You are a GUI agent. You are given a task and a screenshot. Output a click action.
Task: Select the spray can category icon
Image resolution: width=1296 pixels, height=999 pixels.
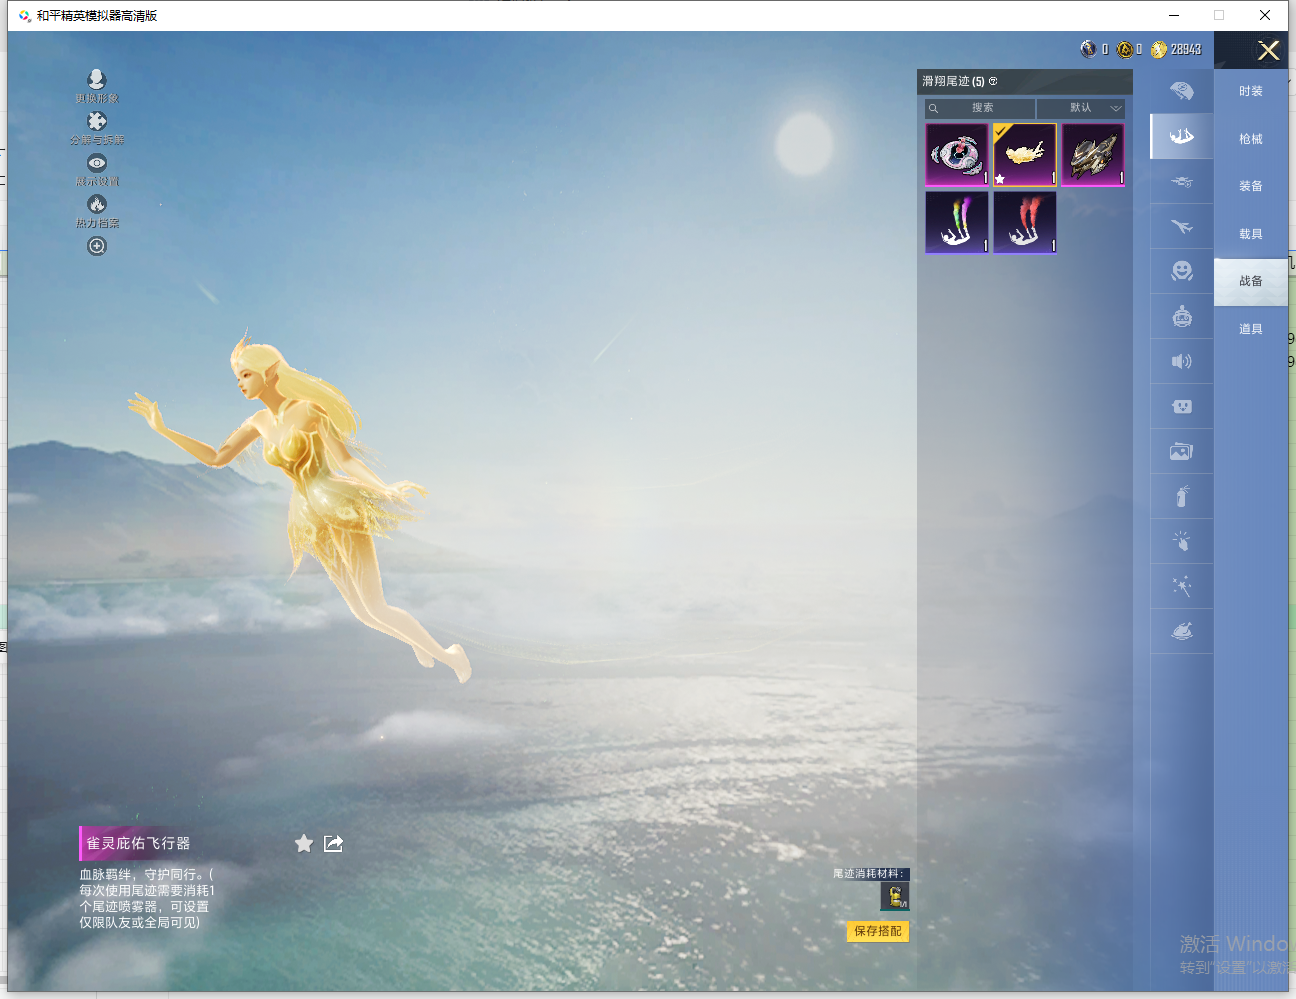point(1182,496)
